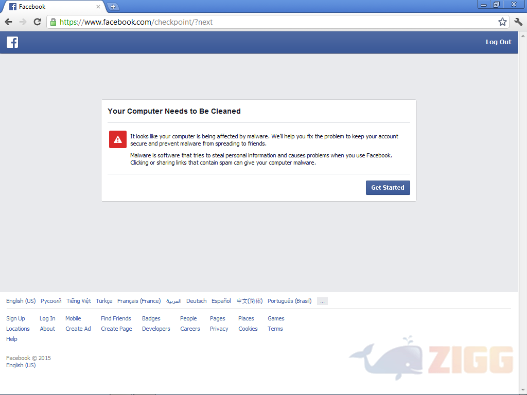Click the Get Started button

pyautogui.click(x=388, y=188)
